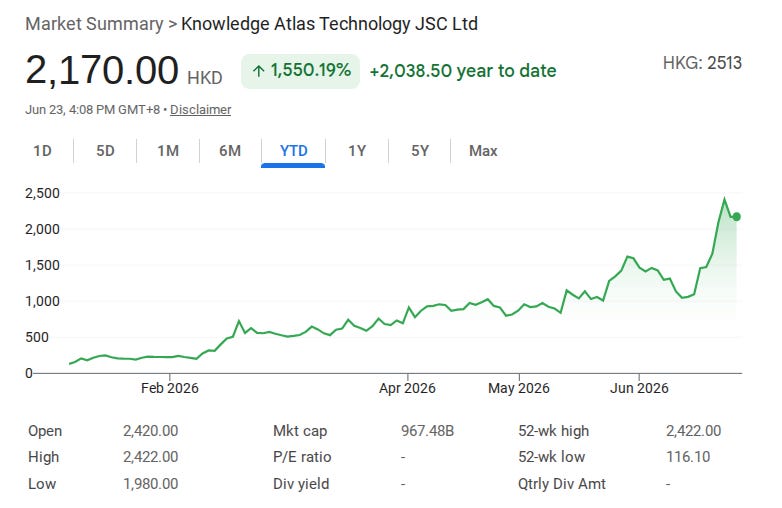Click the HKG: 2513 ticker label
This screenshot has height=508, width=782.
pyautogui.click(x=702, y=63)
